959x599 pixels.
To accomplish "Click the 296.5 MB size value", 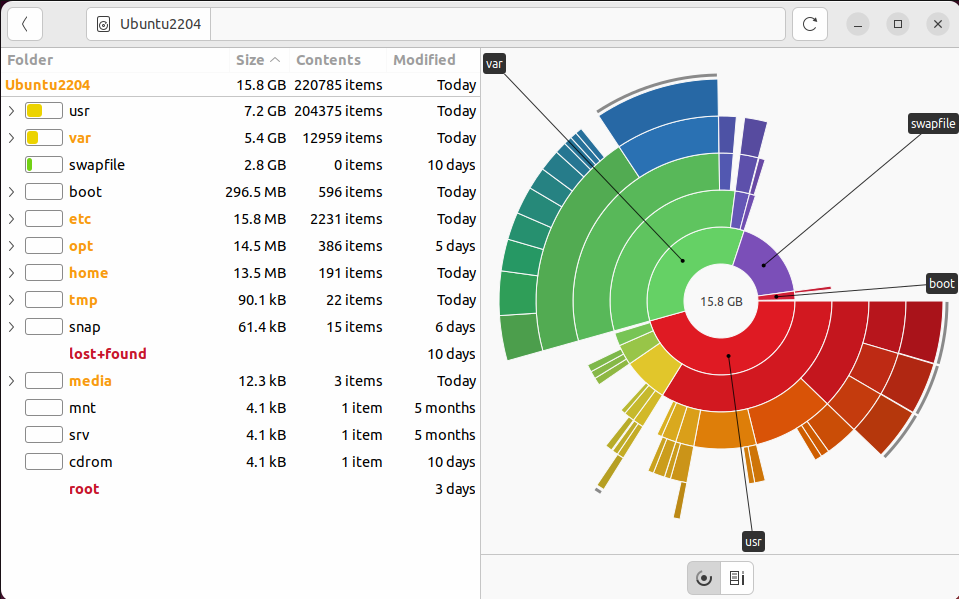I will pos(256,192).
